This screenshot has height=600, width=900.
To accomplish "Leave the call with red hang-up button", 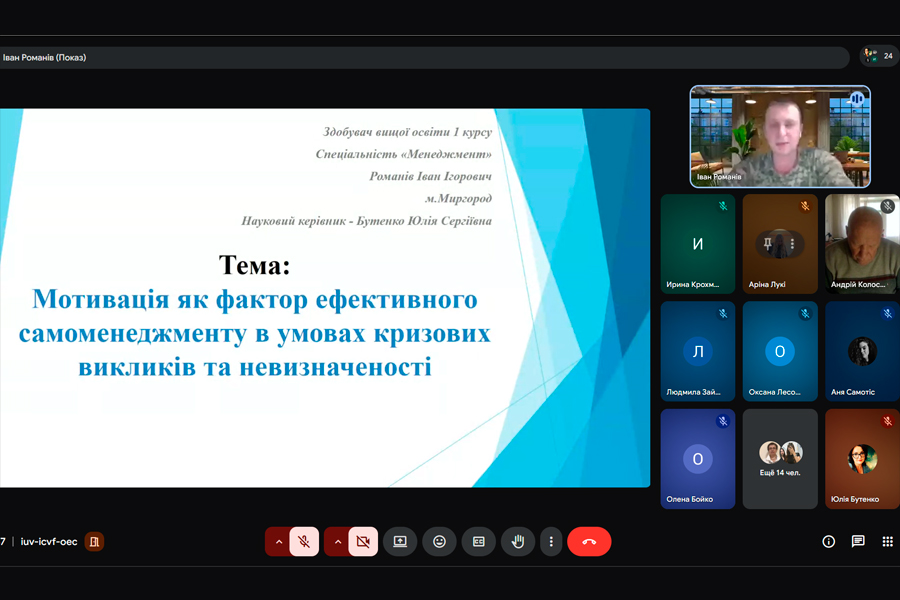I will (x=589, y=542).
